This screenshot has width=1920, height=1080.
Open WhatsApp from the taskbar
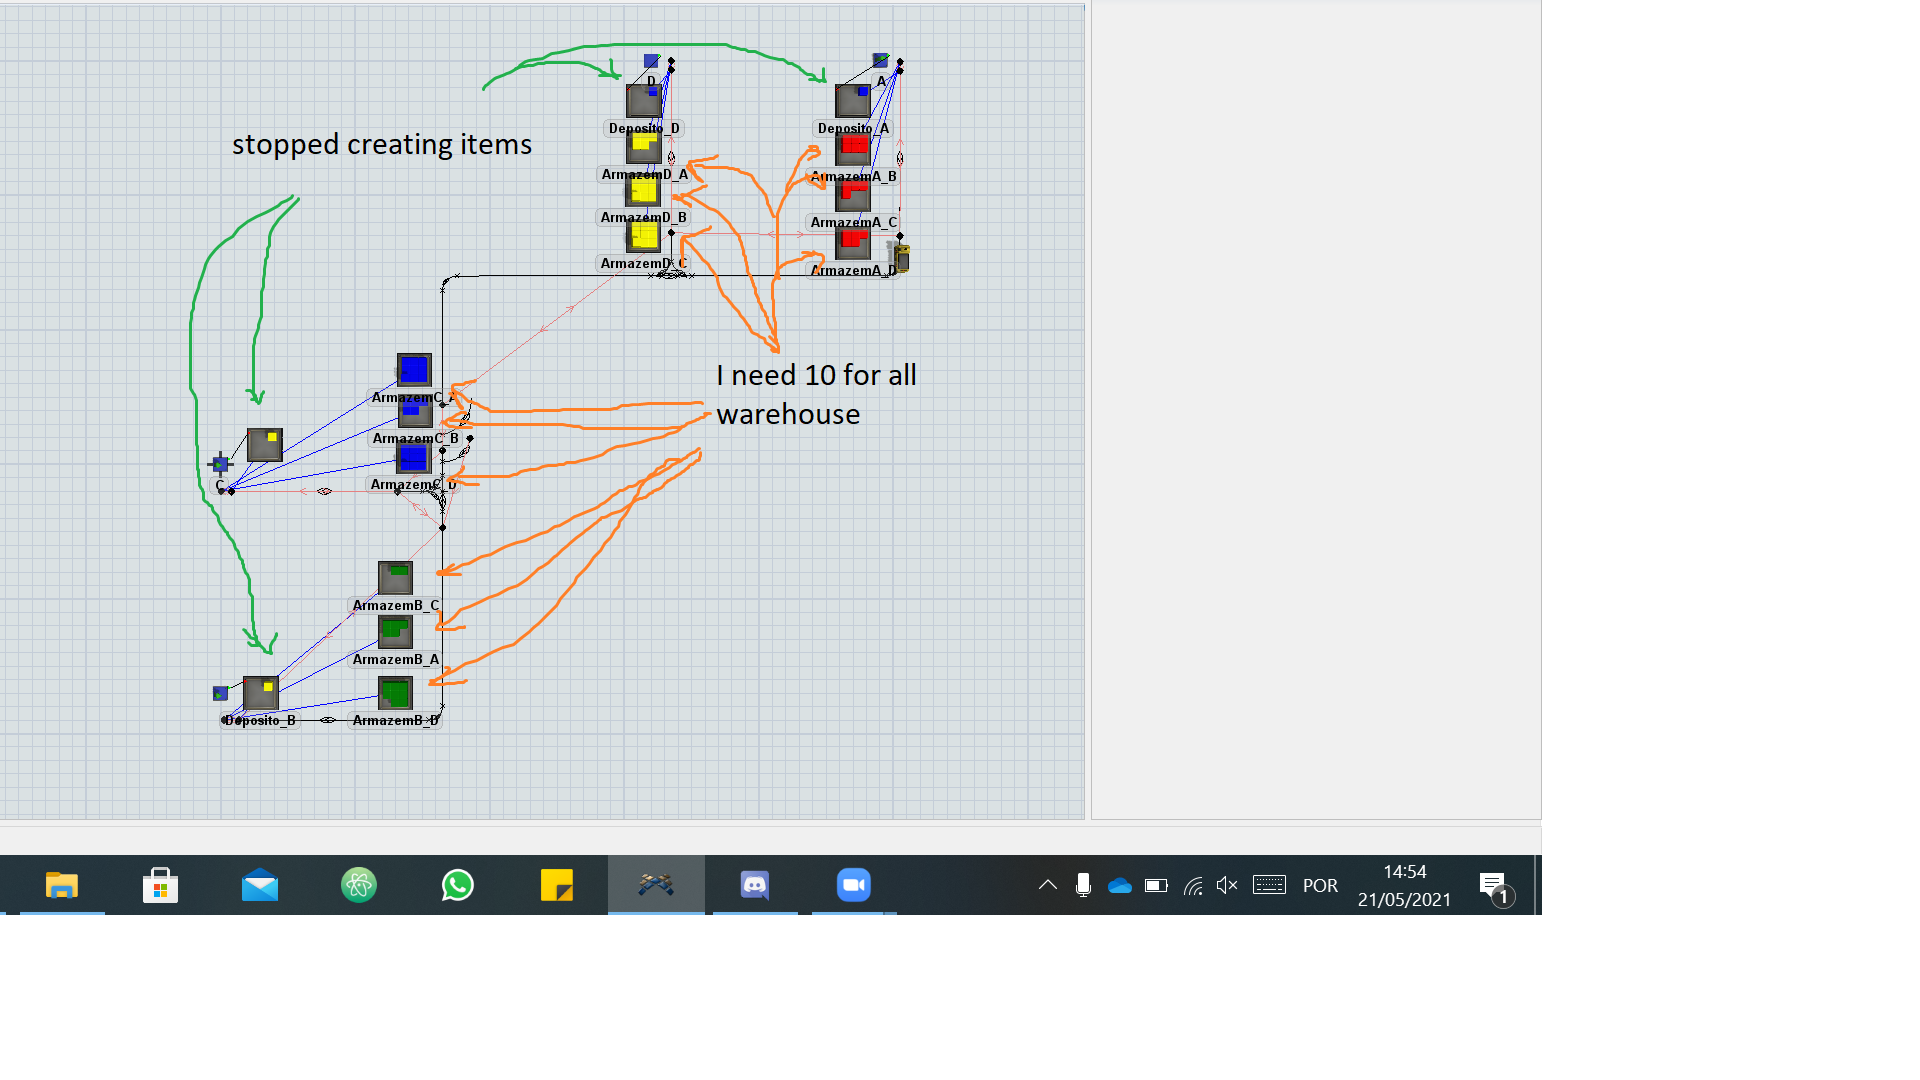coord(458,885)
